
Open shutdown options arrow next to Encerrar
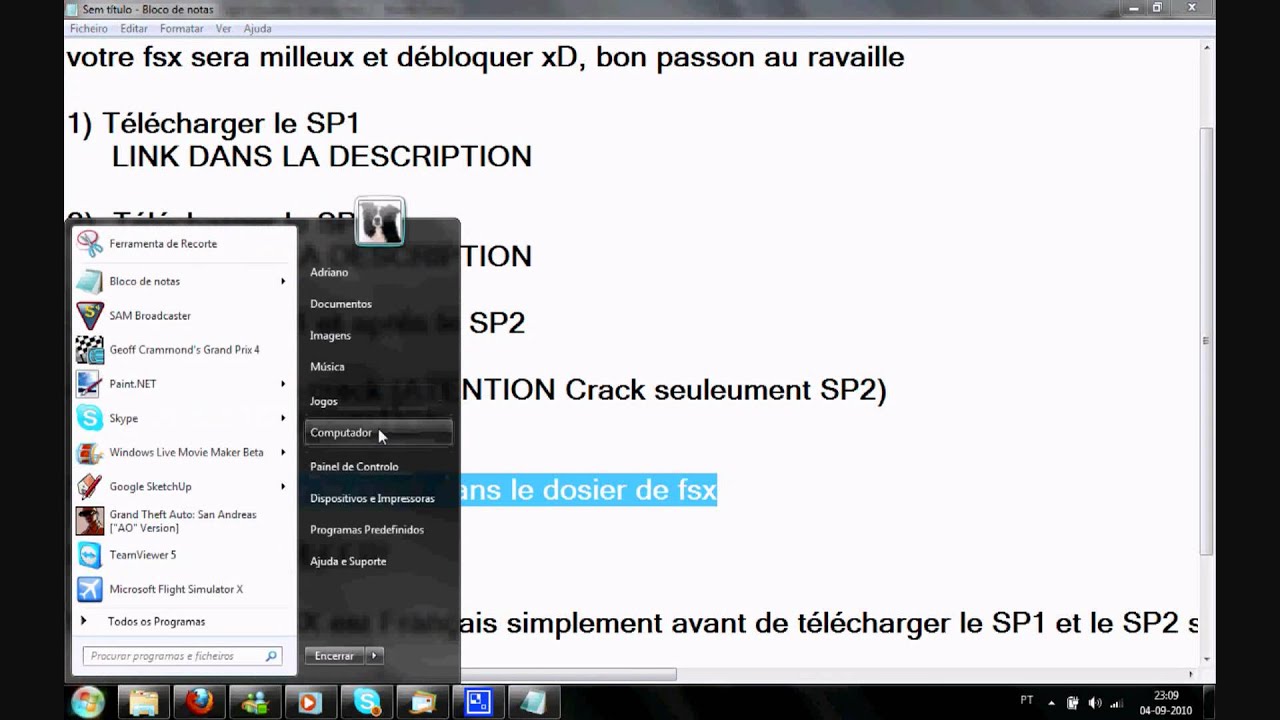[x=374, y=656]
